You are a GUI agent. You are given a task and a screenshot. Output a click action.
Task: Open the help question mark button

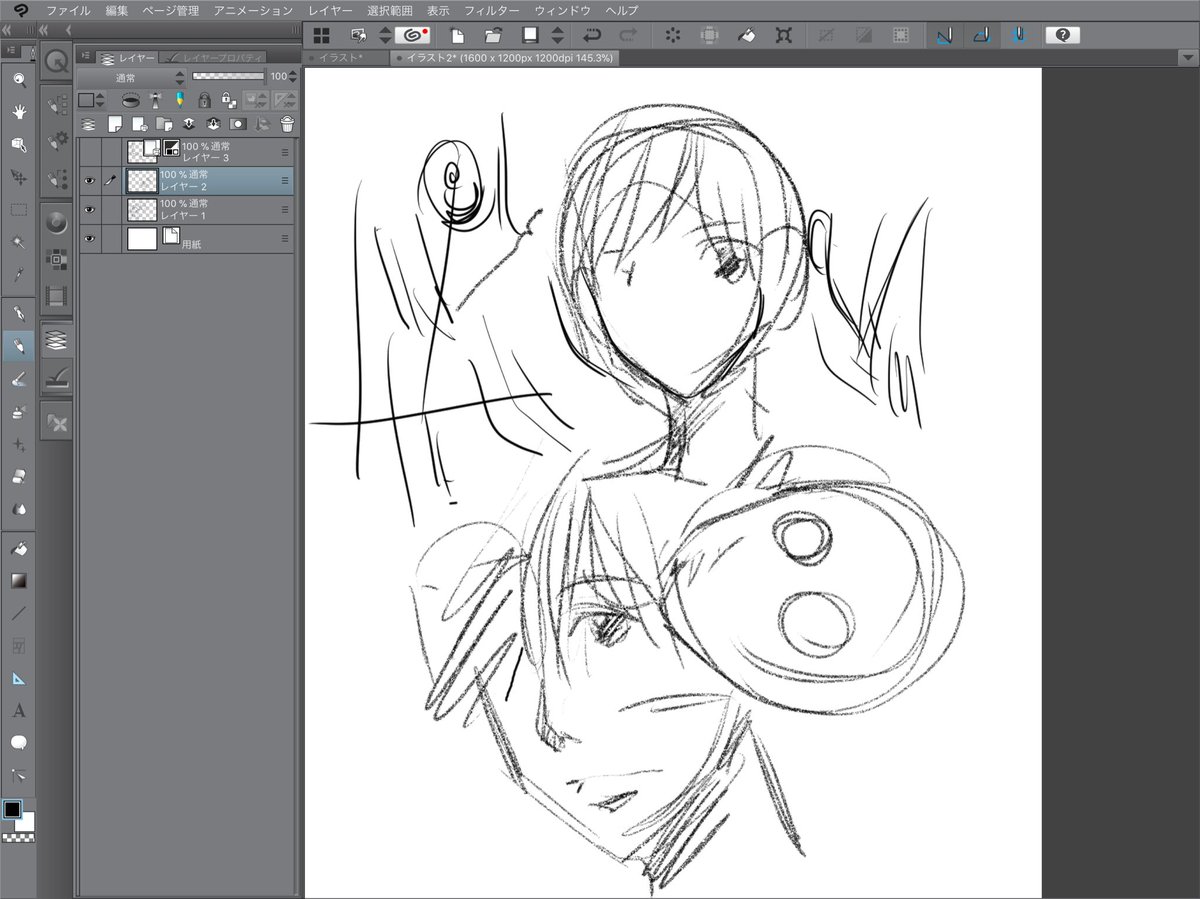[1062, 35]
